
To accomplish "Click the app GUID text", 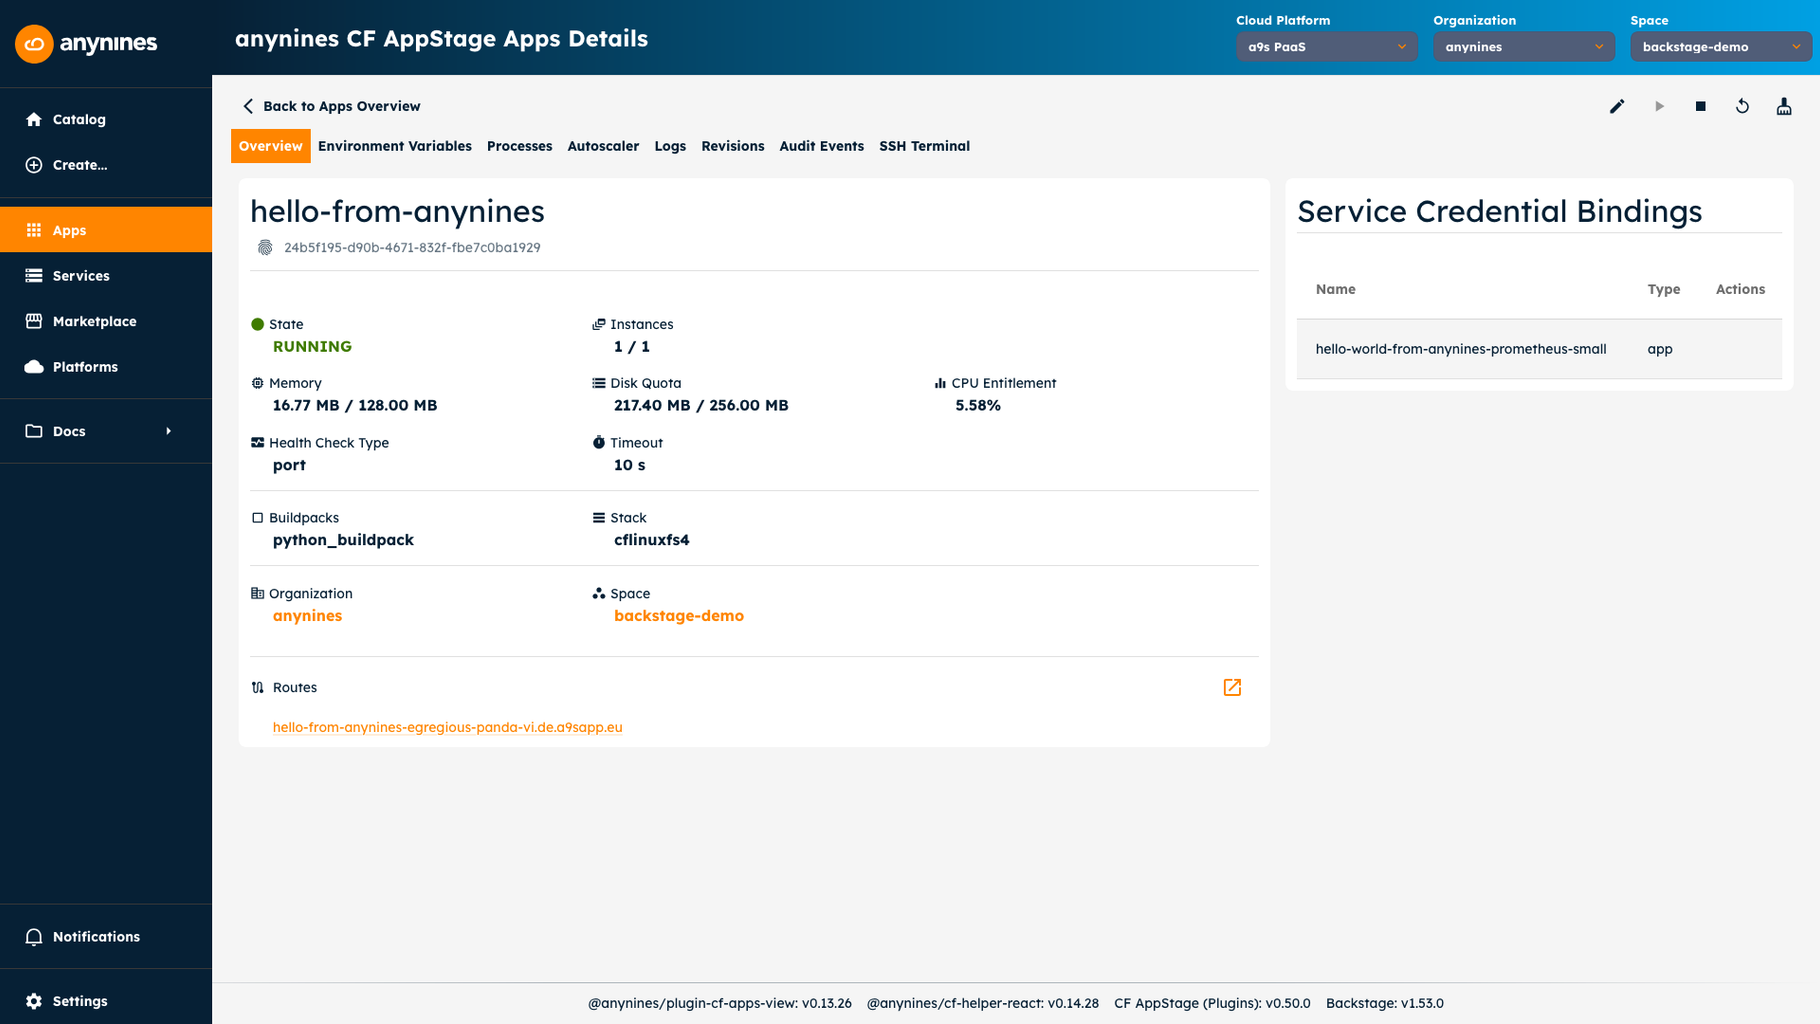I will pos(412,248).
